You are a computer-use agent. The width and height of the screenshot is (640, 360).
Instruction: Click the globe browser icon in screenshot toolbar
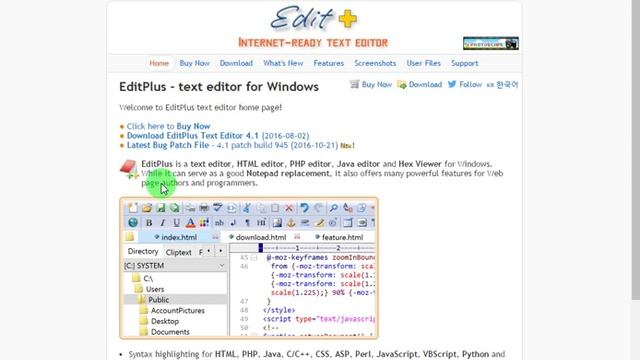pos(133,222)
